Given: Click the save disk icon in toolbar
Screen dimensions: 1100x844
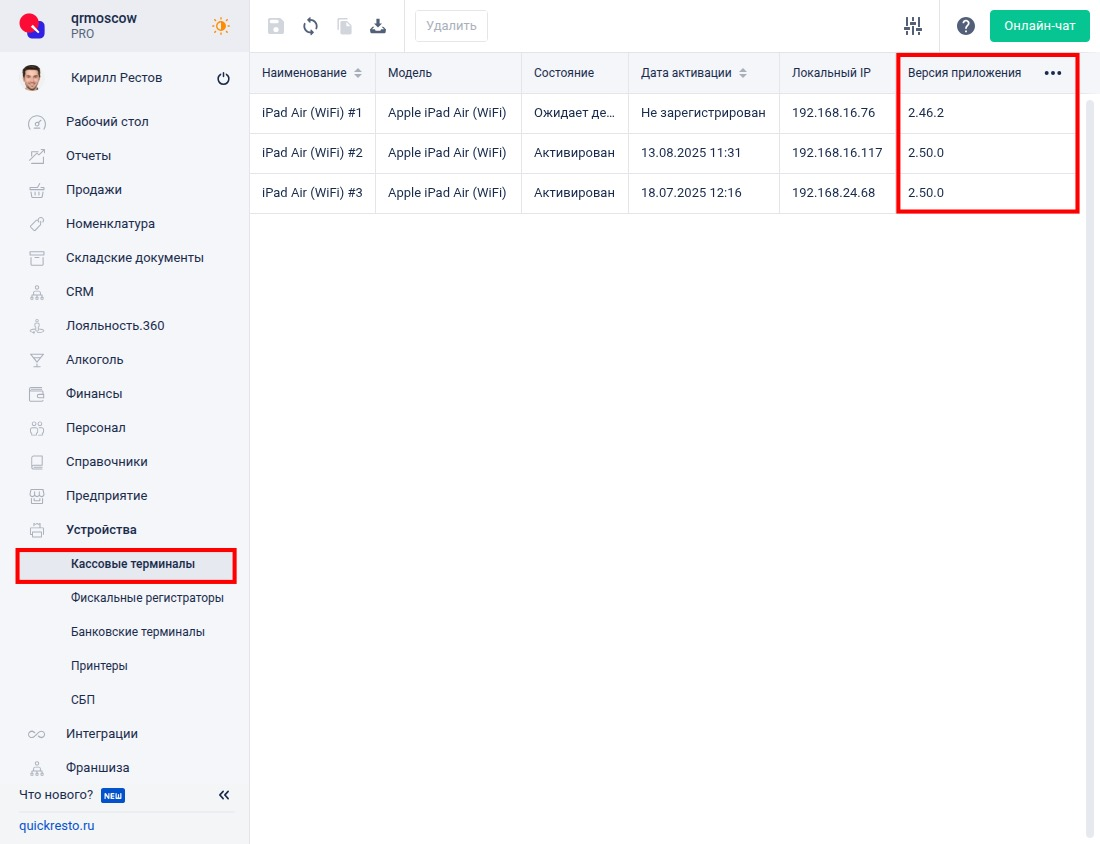Looking at the screenshot, I should click(x=276, y=26).
